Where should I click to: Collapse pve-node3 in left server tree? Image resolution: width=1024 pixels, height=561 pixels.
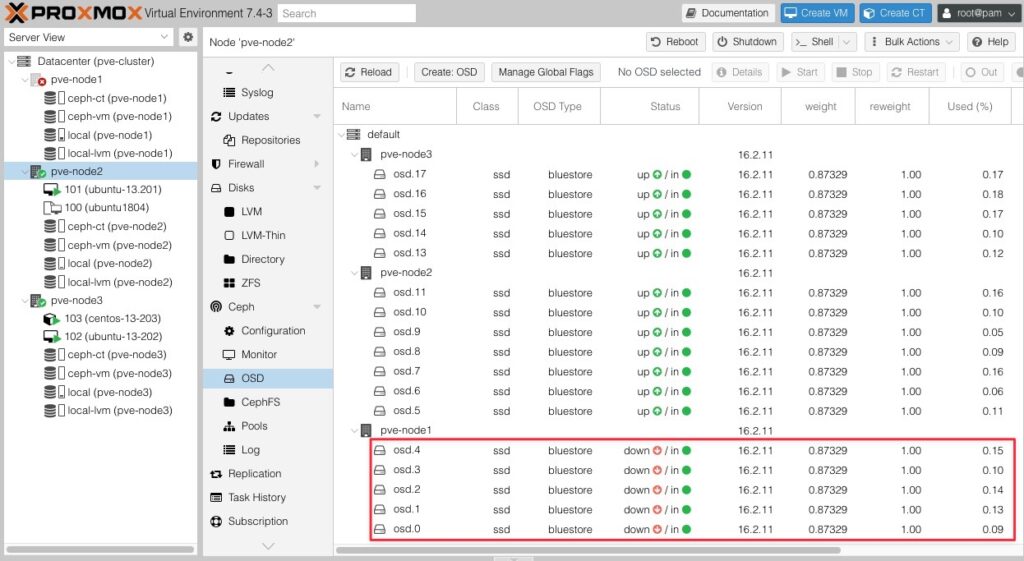[25, 301]
